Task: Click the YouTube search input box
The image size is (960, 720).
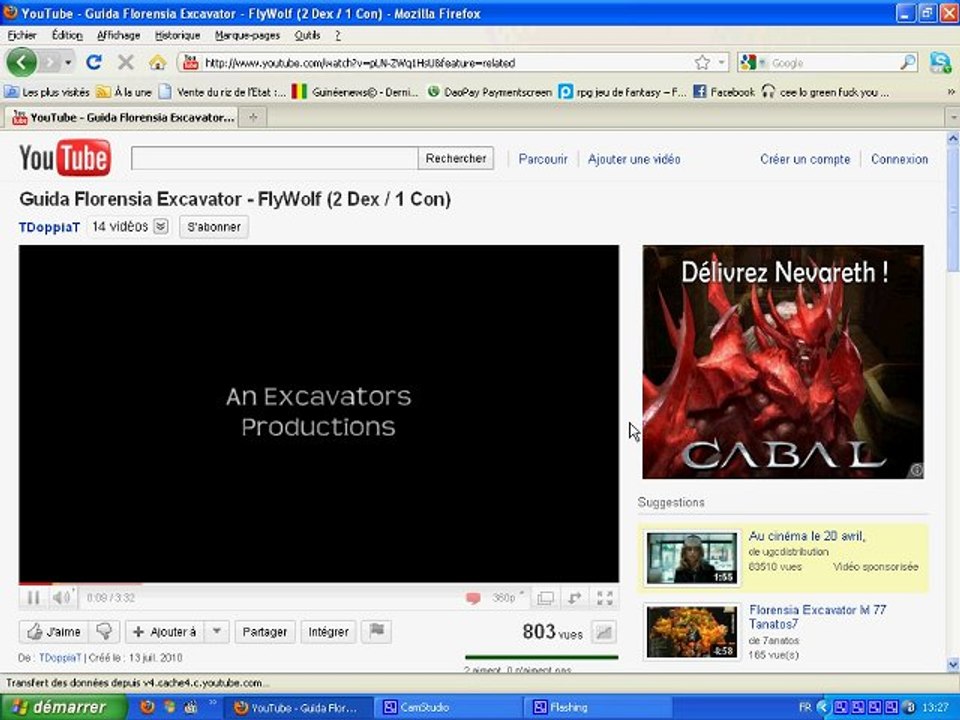Action: (274, 159)
